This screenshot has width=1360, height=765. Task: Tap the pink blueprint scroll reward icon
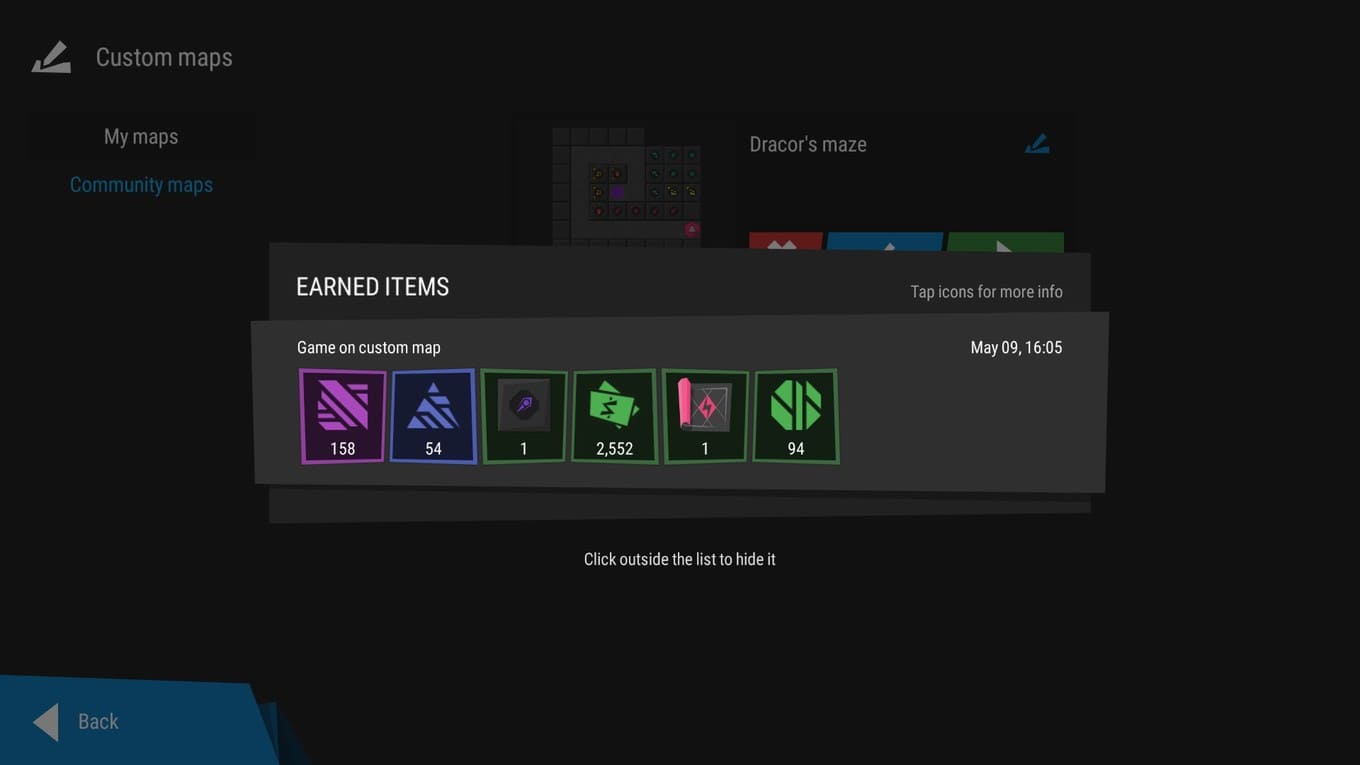[x=705, y=416]
